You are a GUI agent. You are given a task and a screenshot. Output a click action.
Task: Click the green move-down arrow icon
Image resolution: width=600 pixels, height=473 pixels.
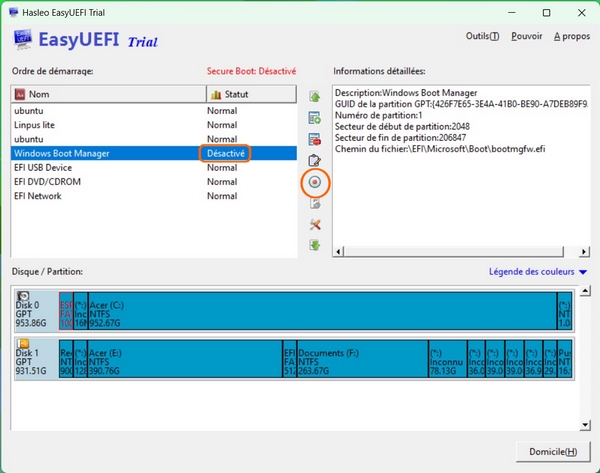(x=315, y=245)
